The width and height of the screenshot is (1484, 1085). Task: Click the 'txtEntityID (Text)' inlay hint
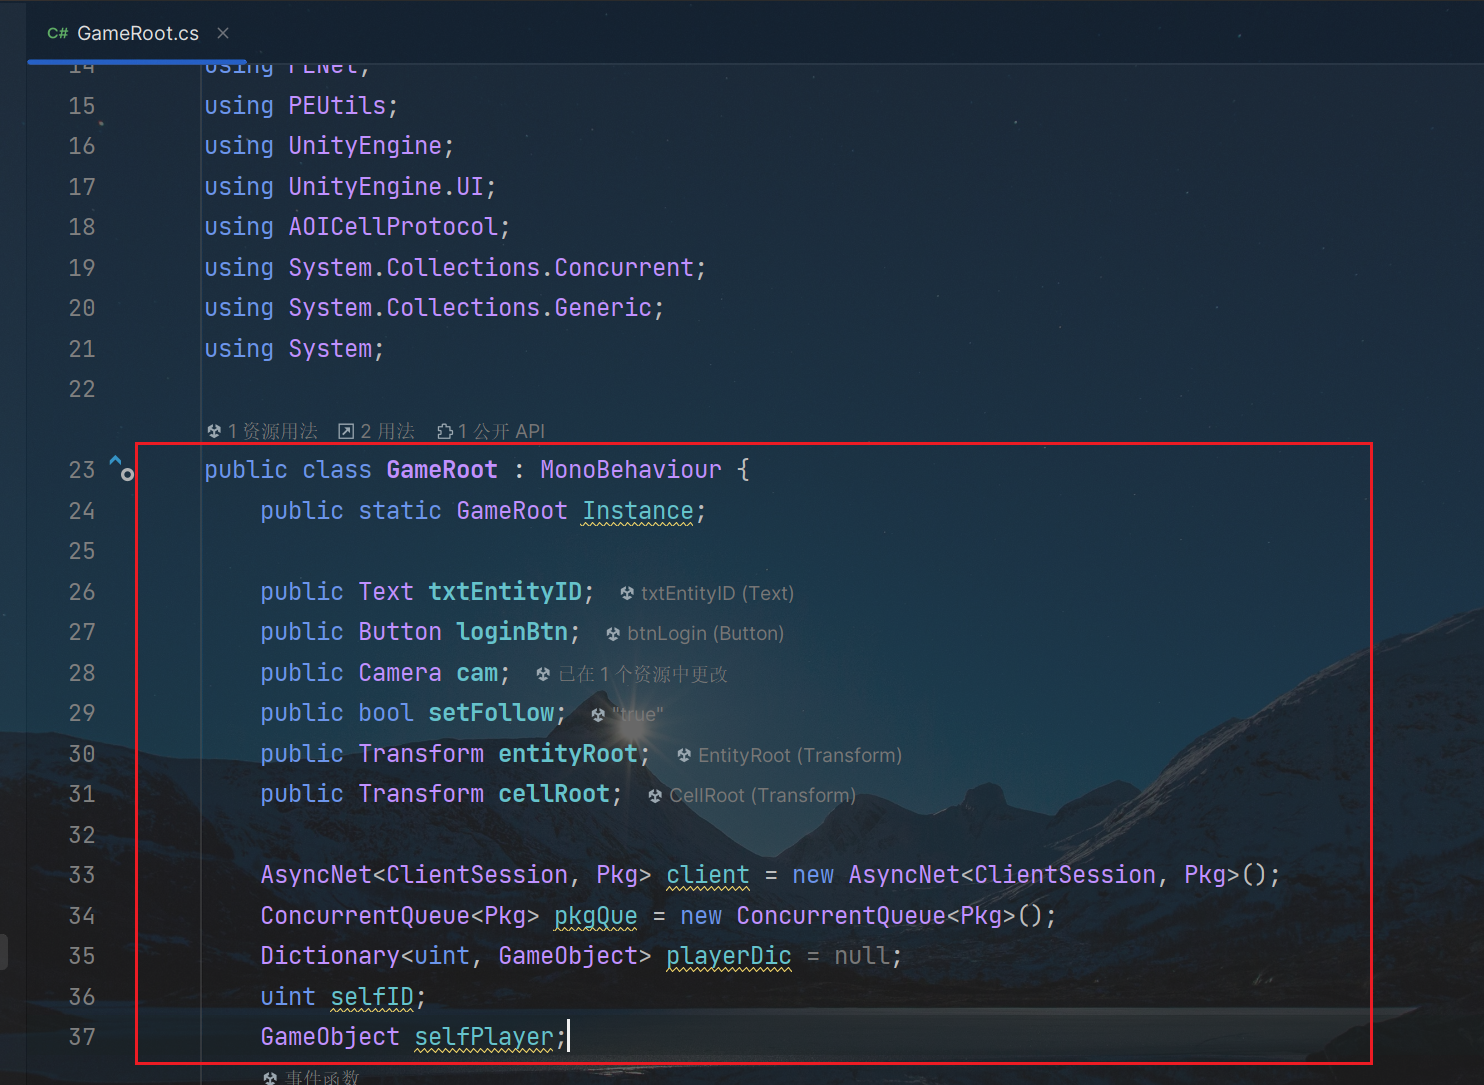click(x=717, y=593)
